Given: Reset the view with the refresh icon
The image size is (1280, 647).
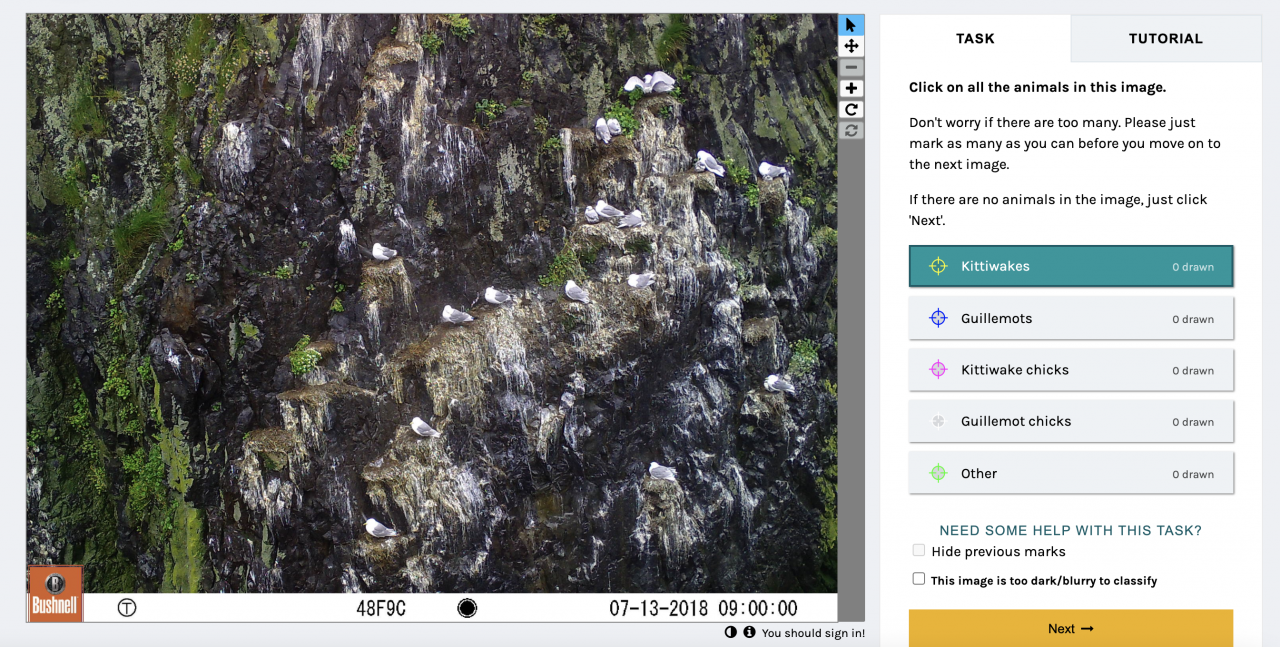Looking at the screenshot, I should (x=851, y=130).
